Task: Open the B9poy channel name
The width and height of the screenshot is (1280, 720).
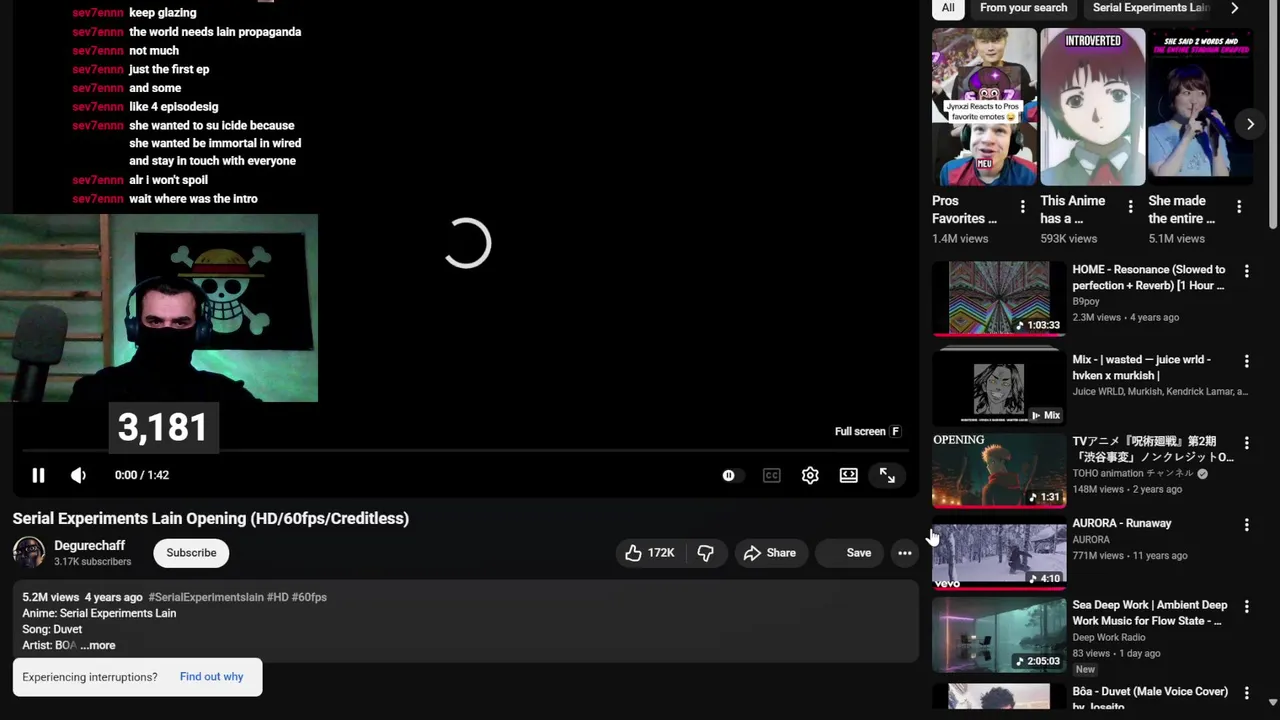Action: 1086,301
